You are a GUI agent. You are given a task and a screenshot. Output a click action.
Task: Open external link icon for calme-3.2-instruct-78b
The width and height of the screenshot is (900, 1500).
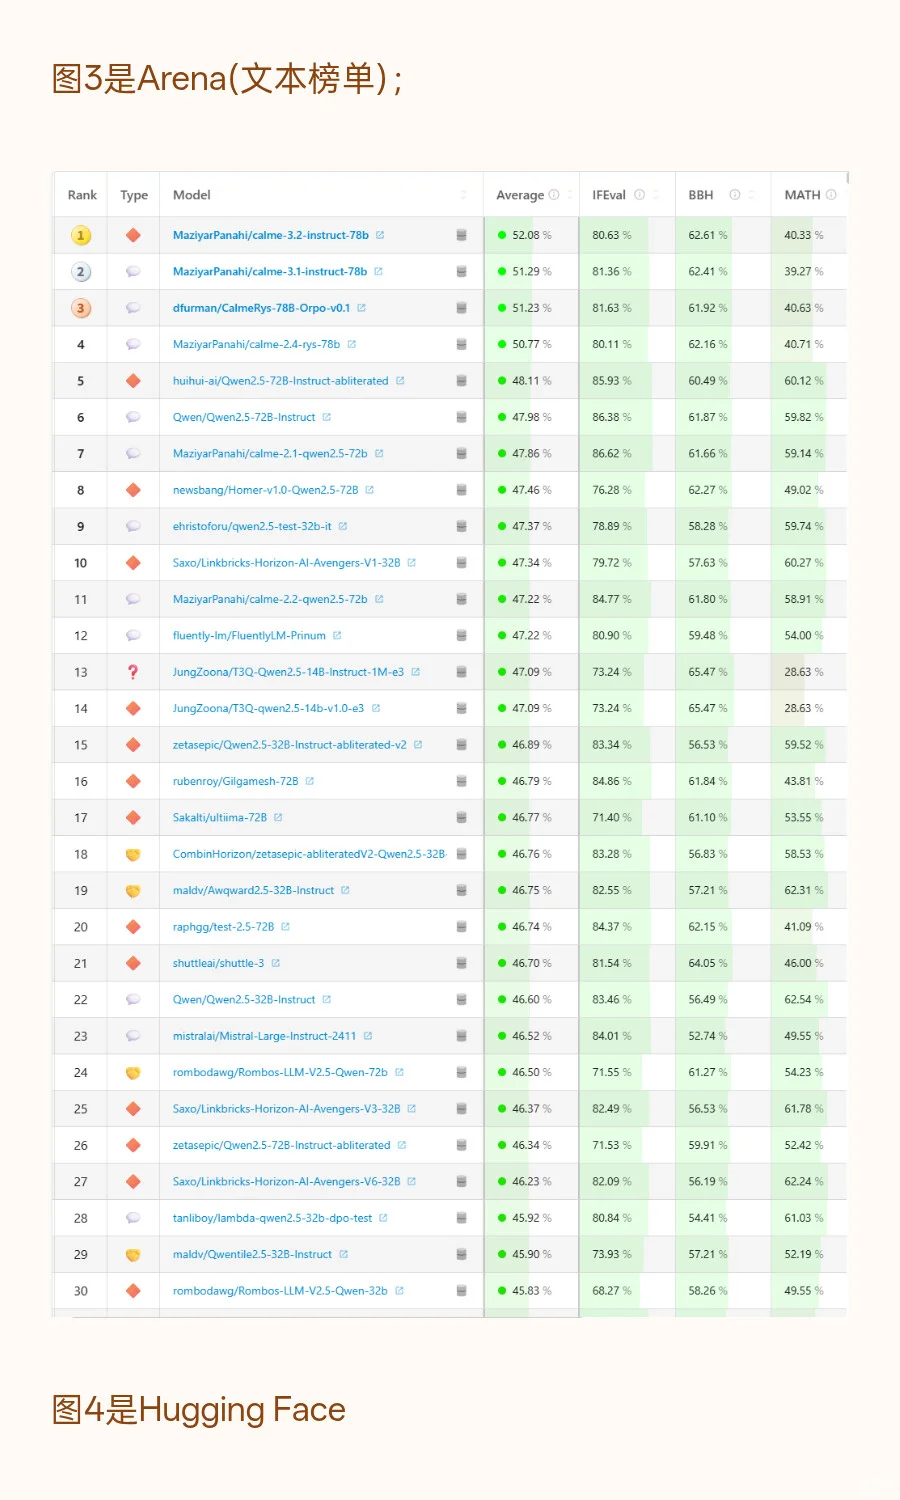click(380, 235)
